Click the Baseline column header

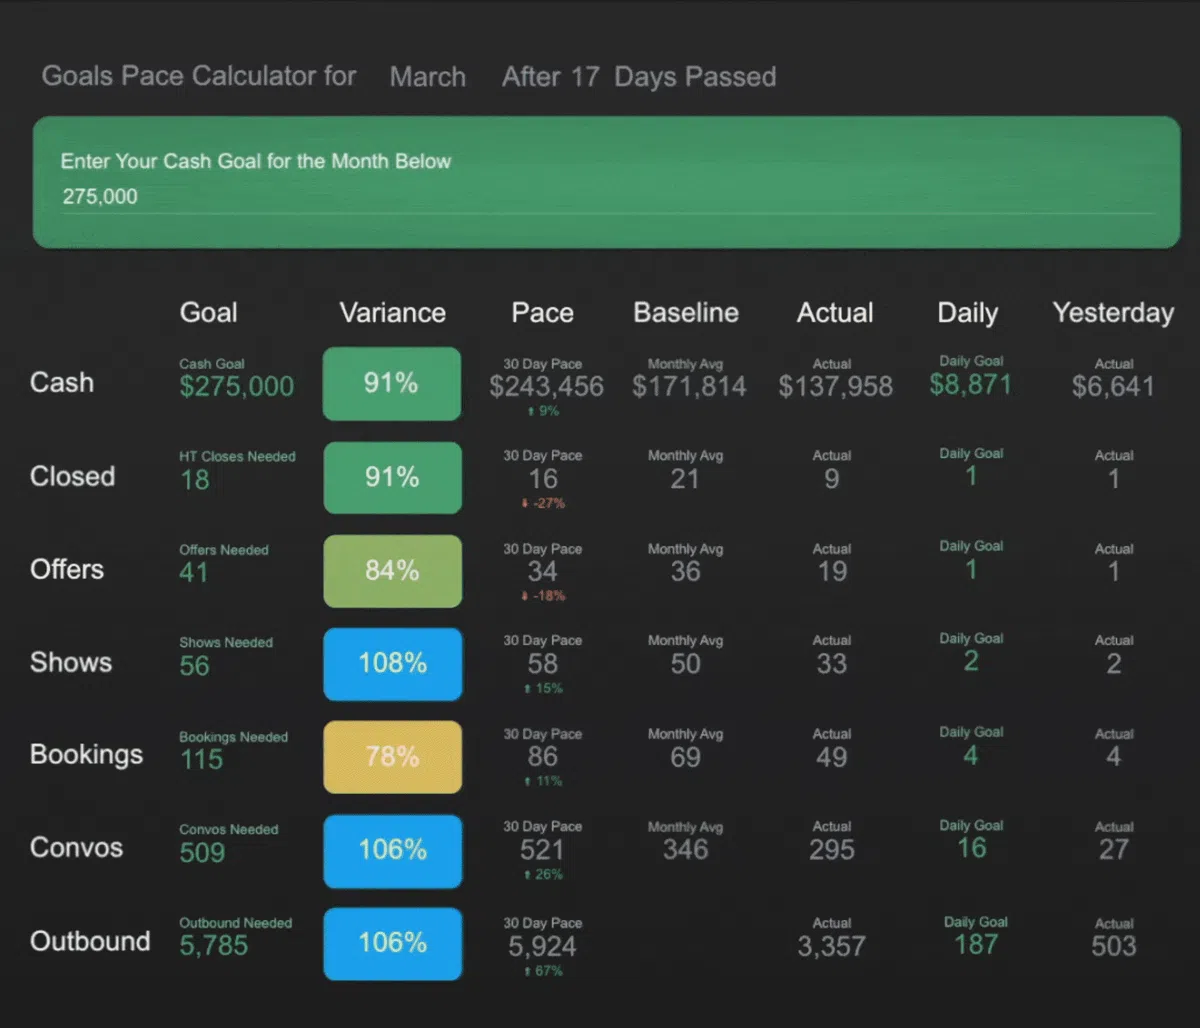point(686,313)
